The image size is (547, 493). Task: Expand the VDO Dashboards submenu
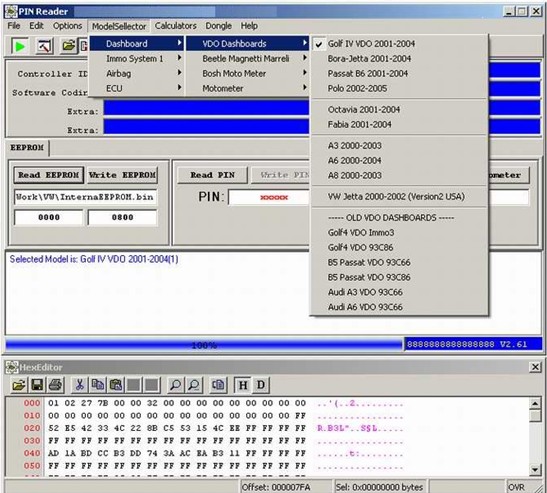pos(247,44)
